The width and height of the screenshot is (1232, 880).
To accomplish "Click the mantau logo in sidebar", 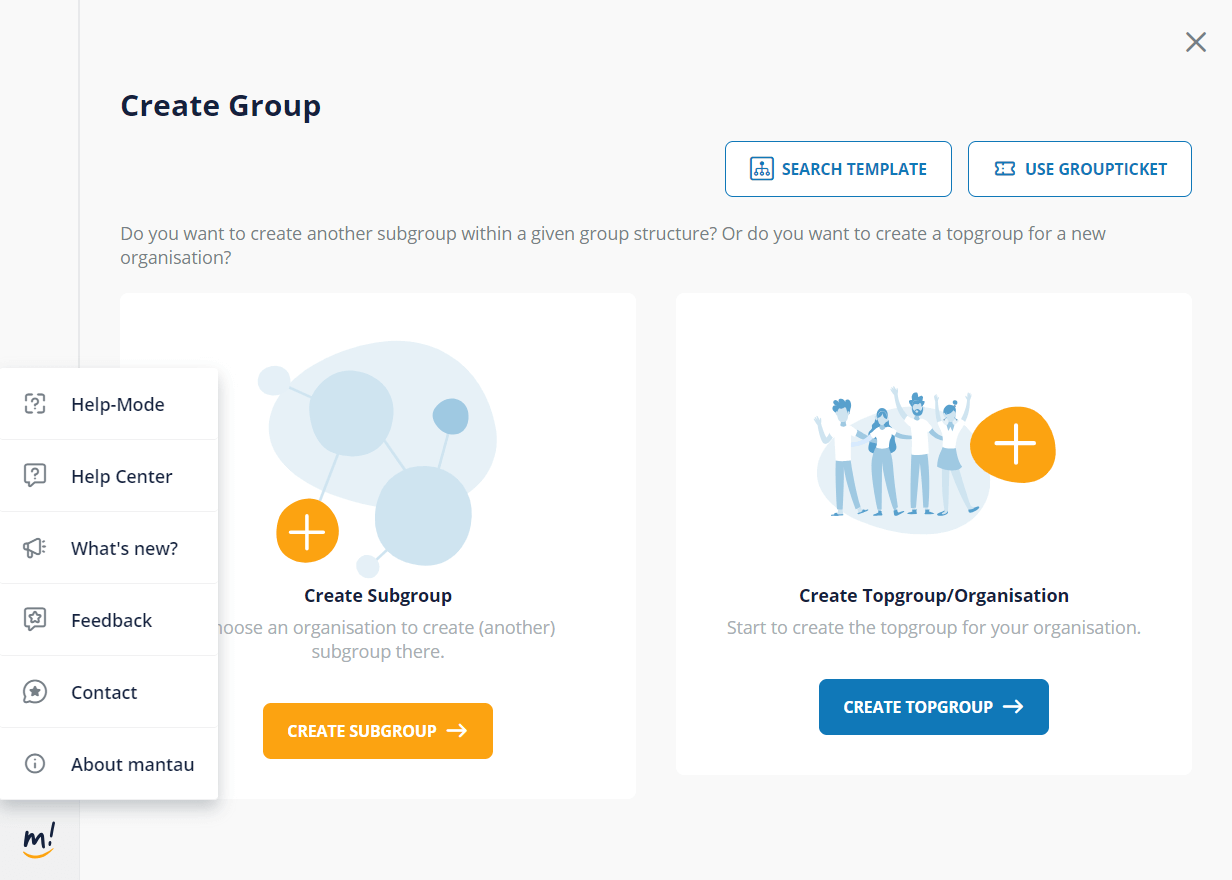I will pyautogui.click(x=38, y=840).
